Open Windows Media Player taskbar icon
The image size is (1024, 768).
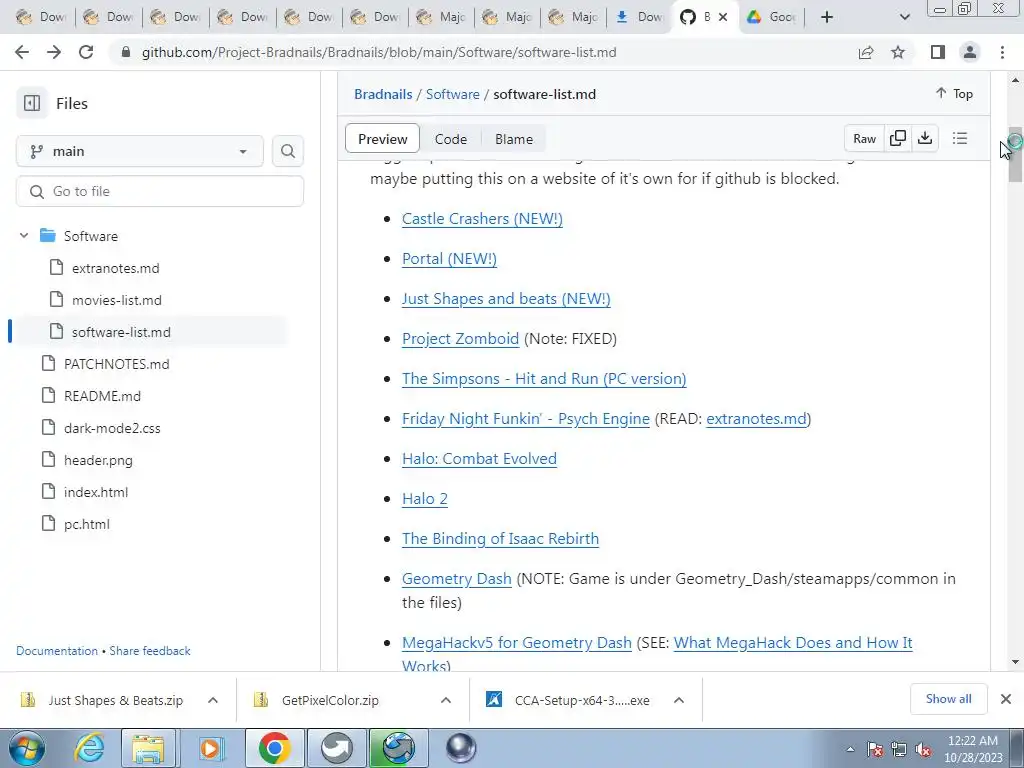(210, 748)
